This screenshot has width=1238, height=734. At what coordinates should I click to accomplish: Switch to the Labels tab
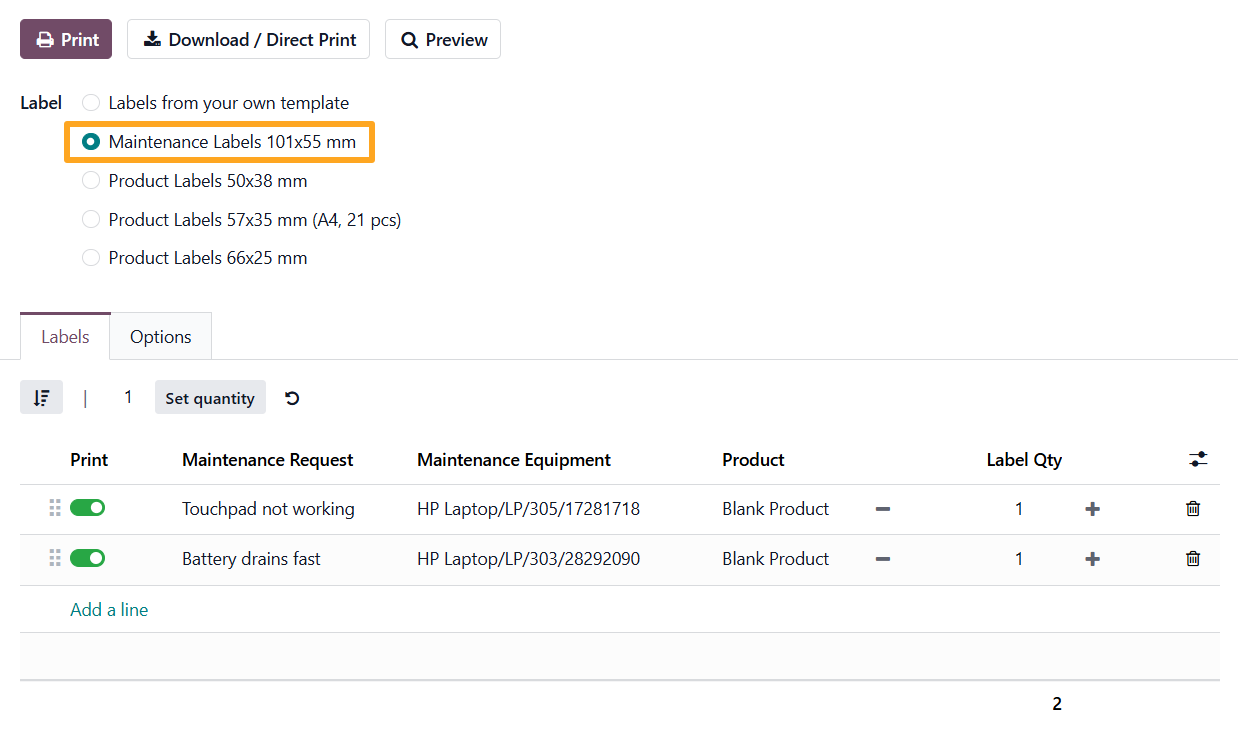[65, 337]
